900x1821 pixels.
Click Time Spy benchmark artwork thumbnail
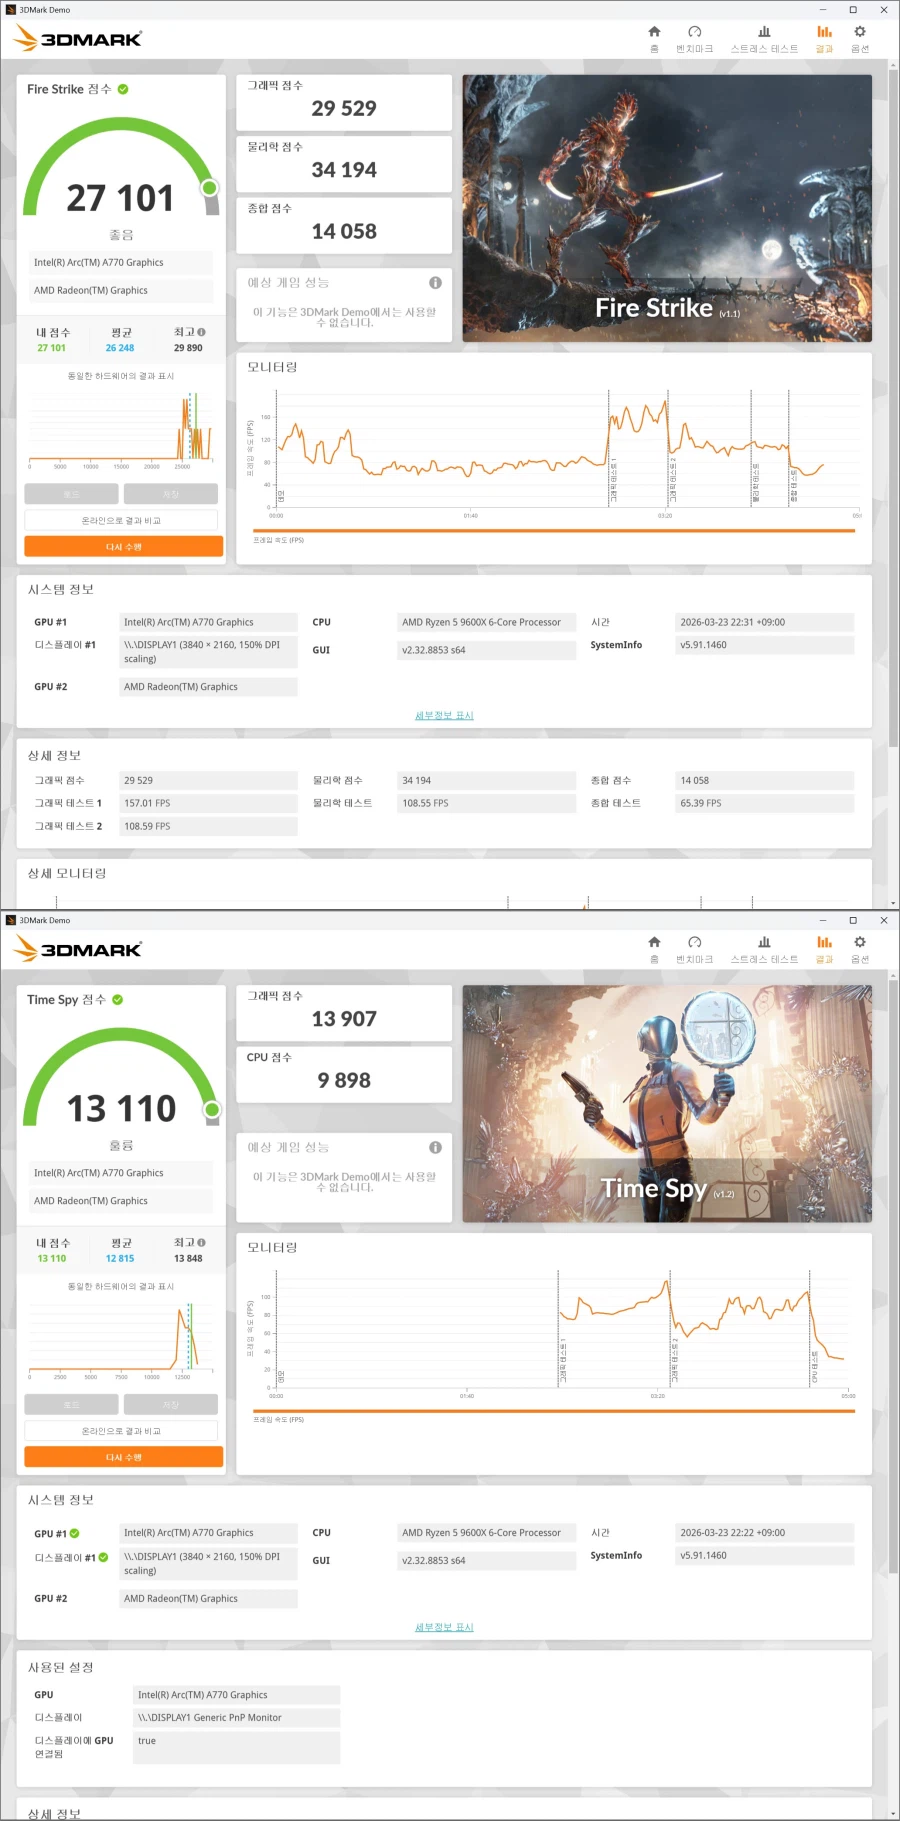[x=667, y=1103]
